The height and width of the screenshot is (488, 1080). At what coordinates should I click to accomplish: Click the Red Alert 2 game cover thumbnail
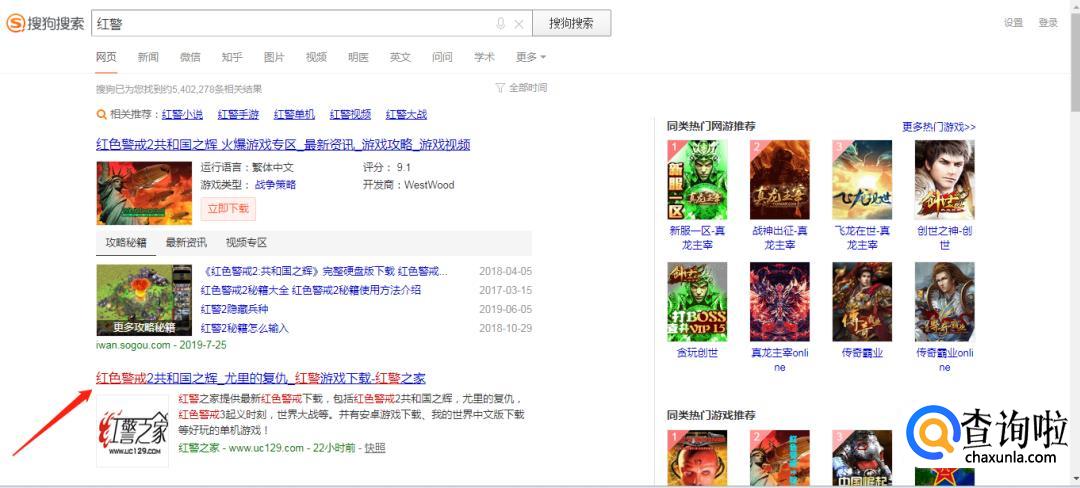click(x=144, y=193)
